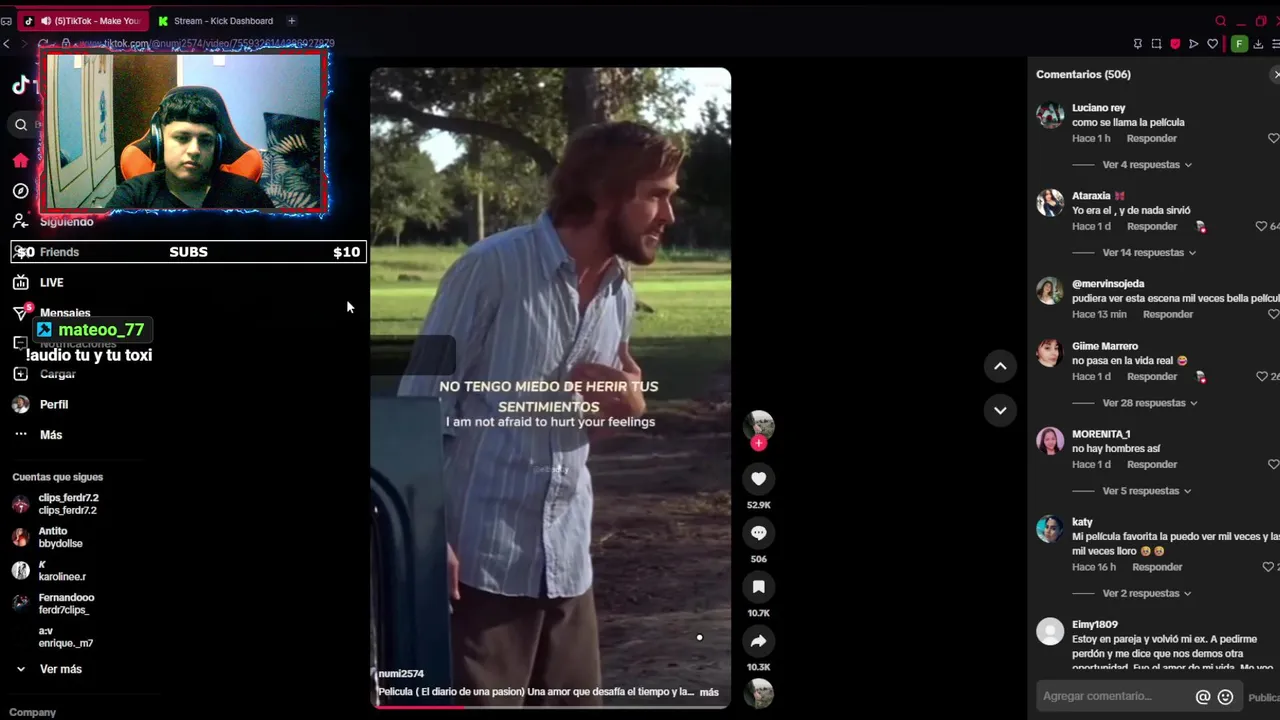This screenshot has height=720, width=1280.
Task: Reply to Luciano rey's comment
Action: 1151,138
